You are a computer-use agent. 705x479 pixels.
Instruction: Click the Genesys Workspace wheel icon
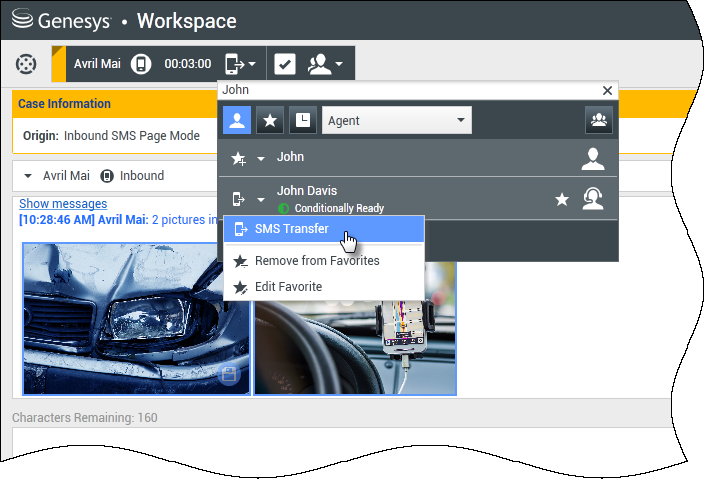click(26, 64)
